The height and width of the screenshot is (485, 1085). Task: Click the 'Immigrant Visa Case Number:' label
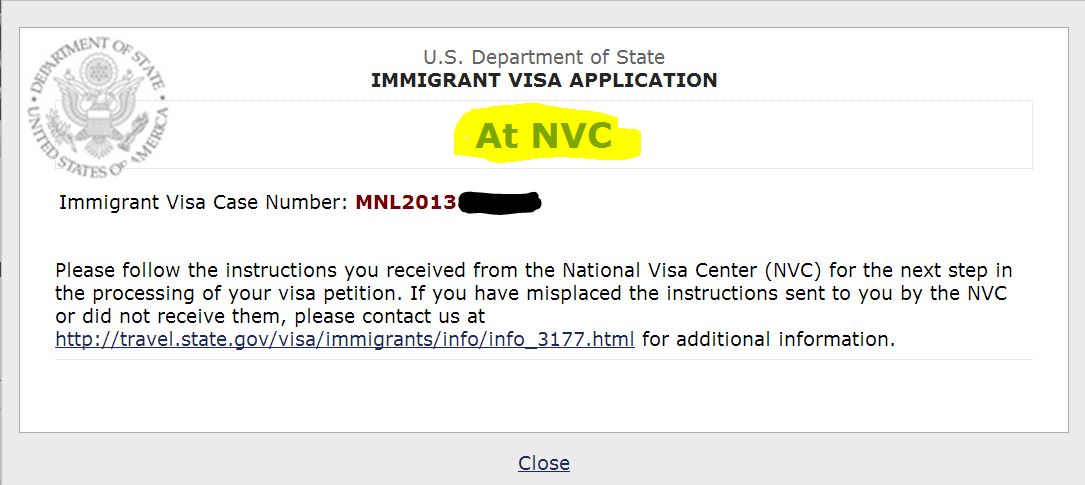point(204,203)
